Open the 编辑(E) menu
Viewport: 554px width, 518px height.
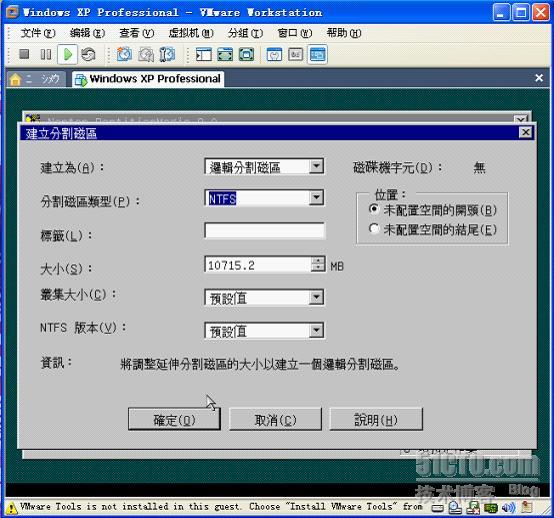87,33
